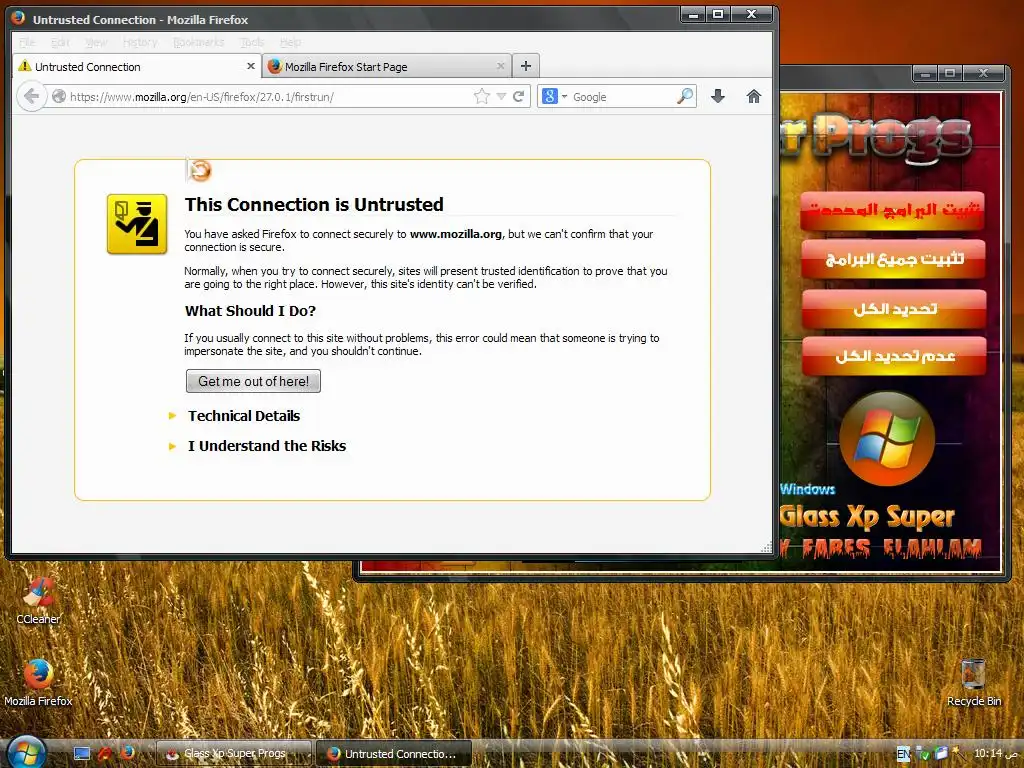Click the yellow passport officer warning icon
This screenshot has width=1024, height=768.
[137, 223]
